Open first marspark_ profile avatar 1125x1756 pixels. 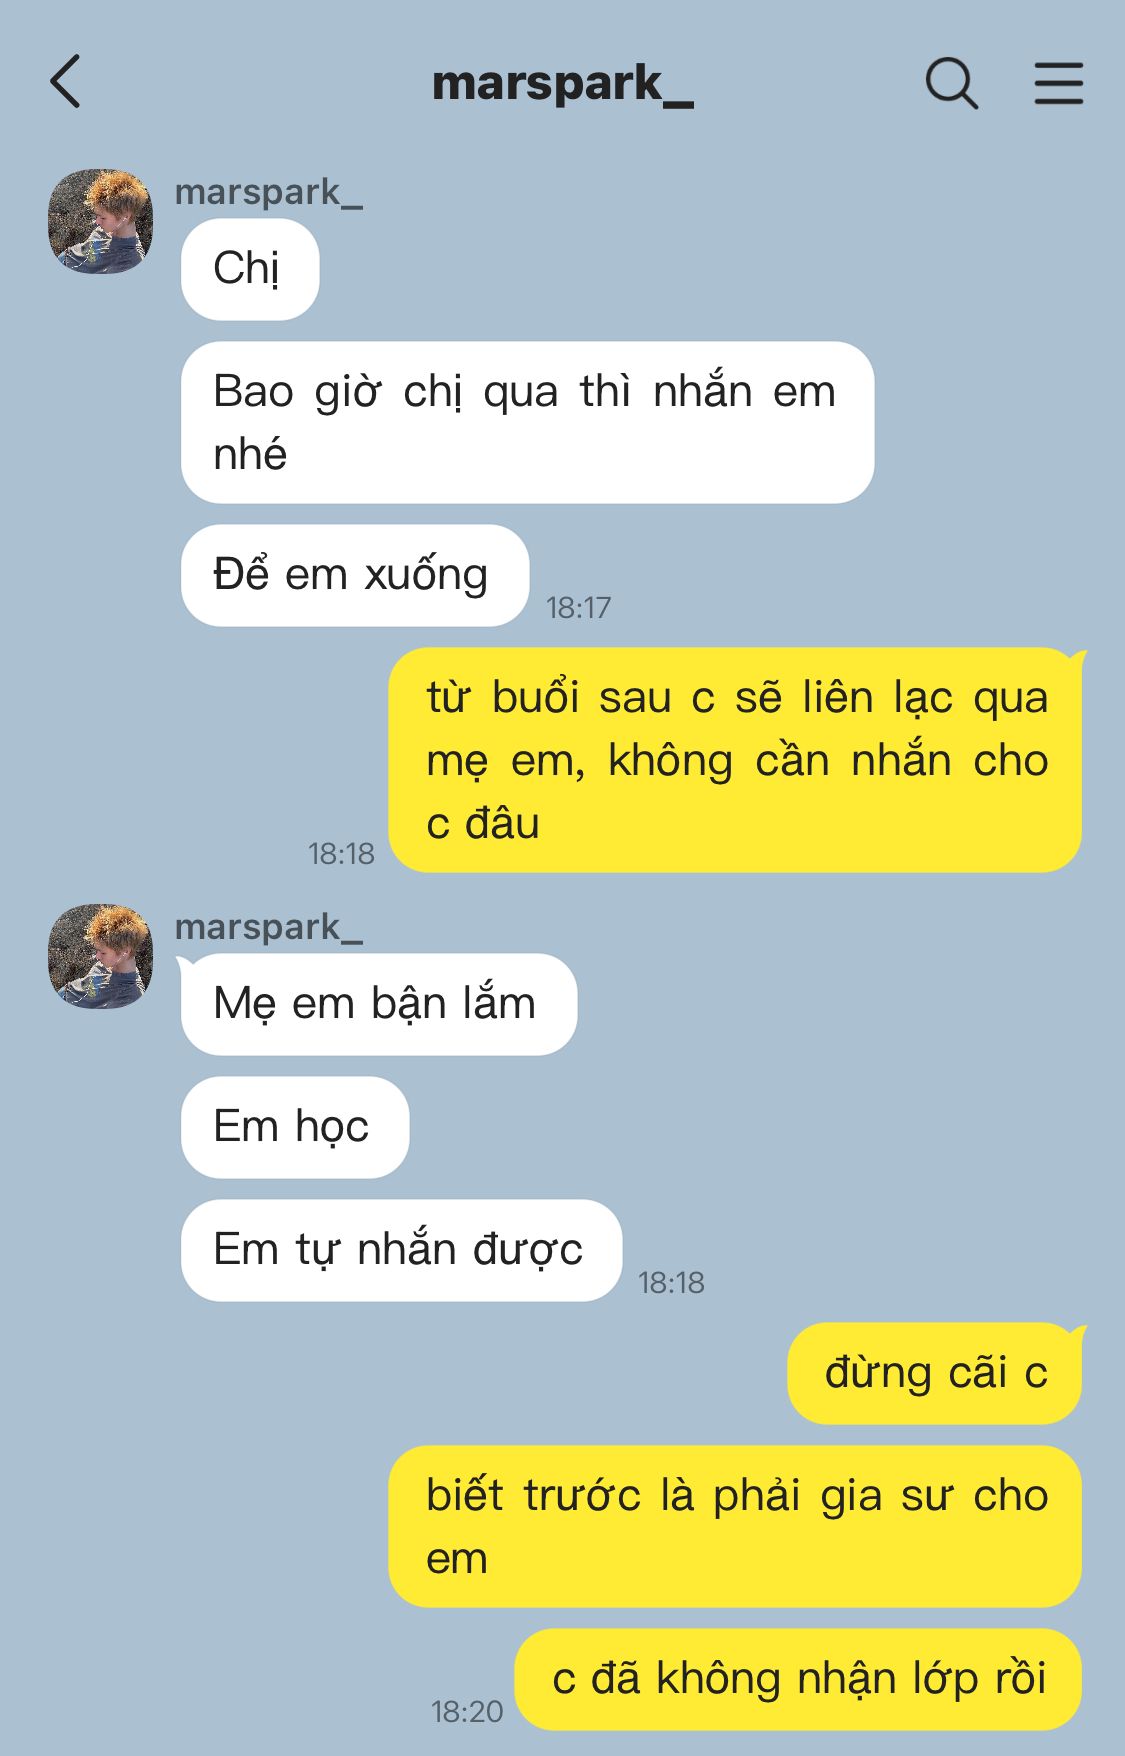tap(100, 220)
